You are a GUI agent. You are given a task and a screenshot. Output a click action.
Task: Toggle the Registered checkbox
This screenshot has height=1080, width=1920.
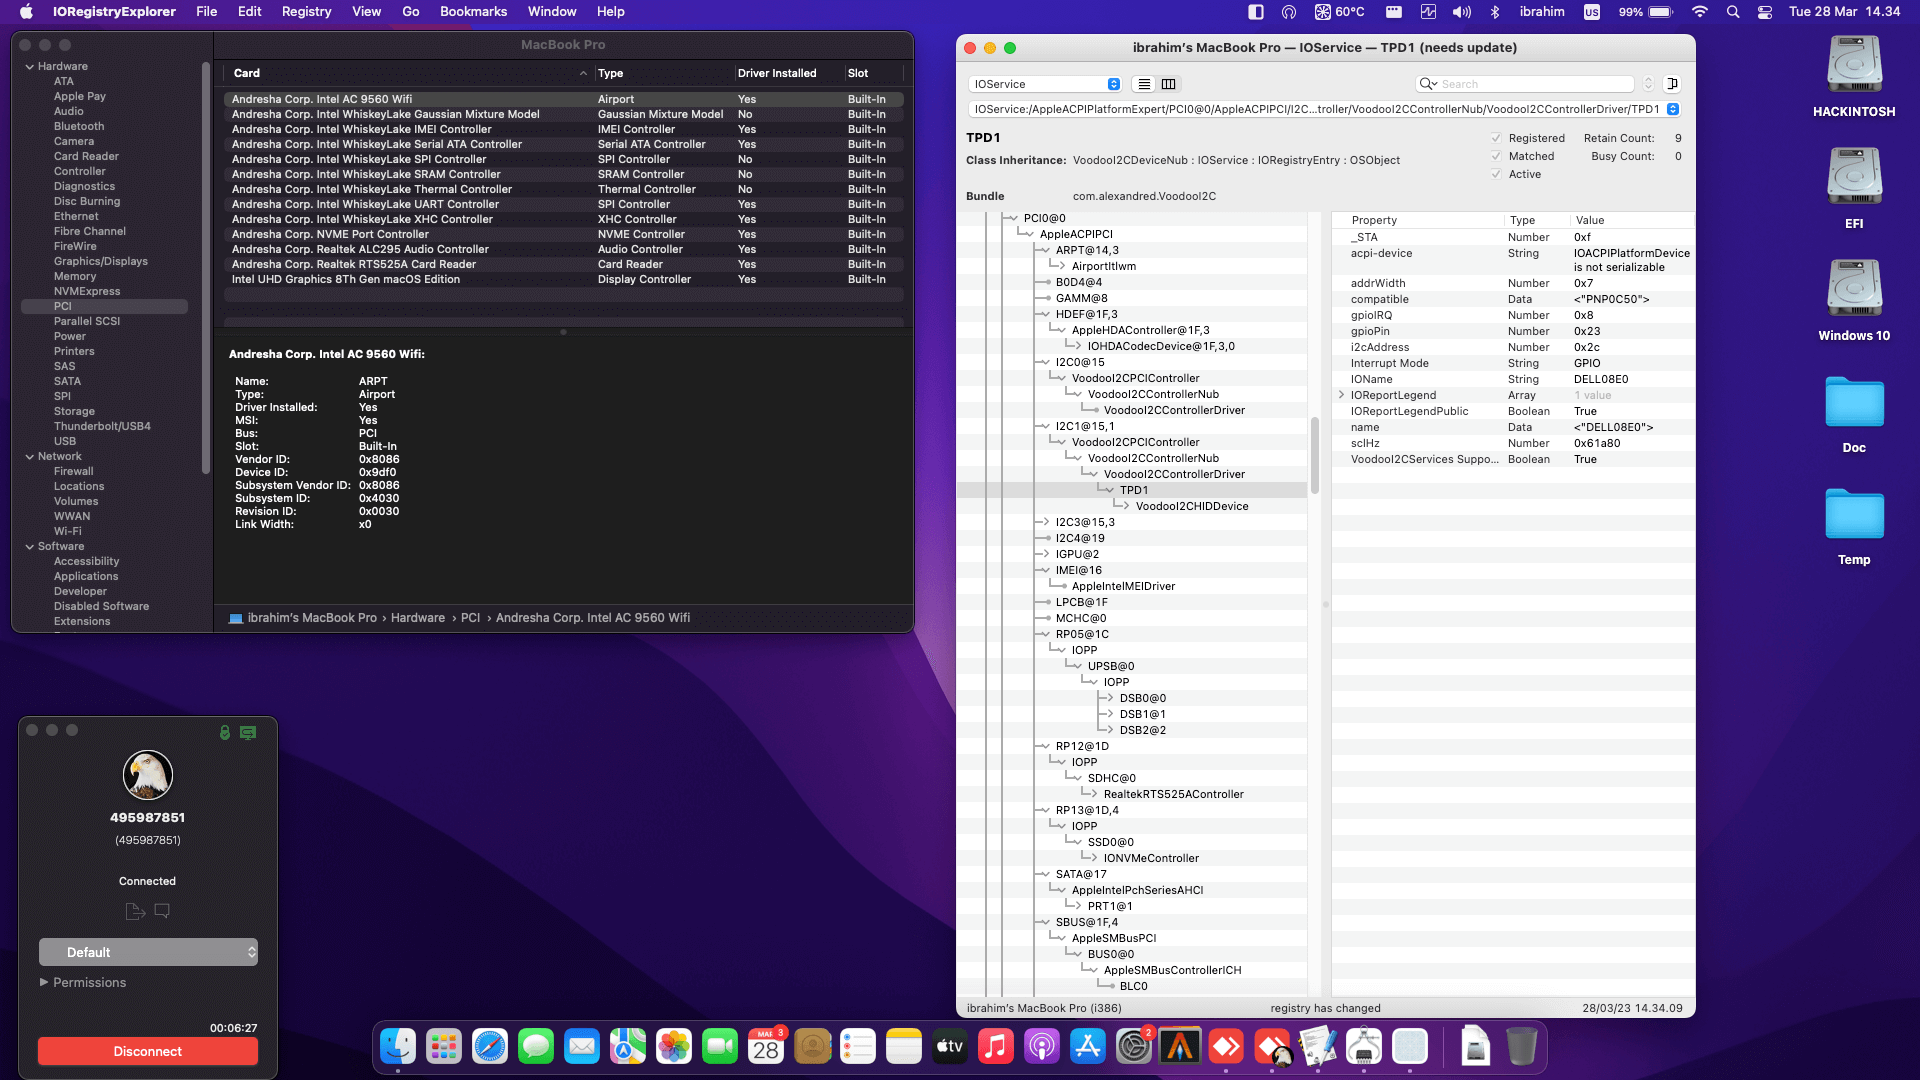(x=1496, y=138)
